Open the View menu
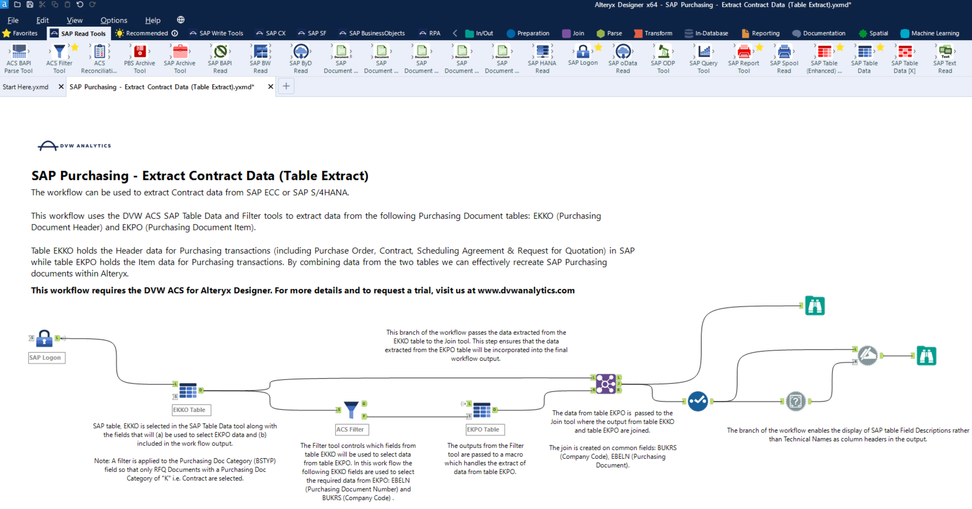The height and width of the screenshot is (509, 972). pyautogui.click(x=74, y=20)
